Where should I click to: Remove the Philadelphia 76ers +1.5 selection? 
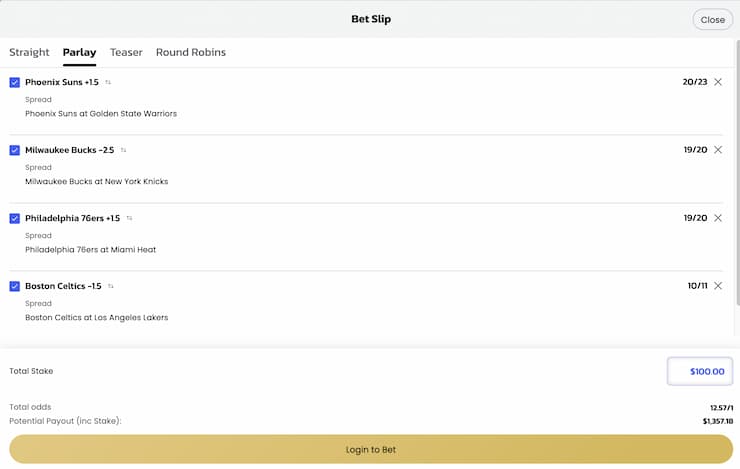[x=718, y=218]
